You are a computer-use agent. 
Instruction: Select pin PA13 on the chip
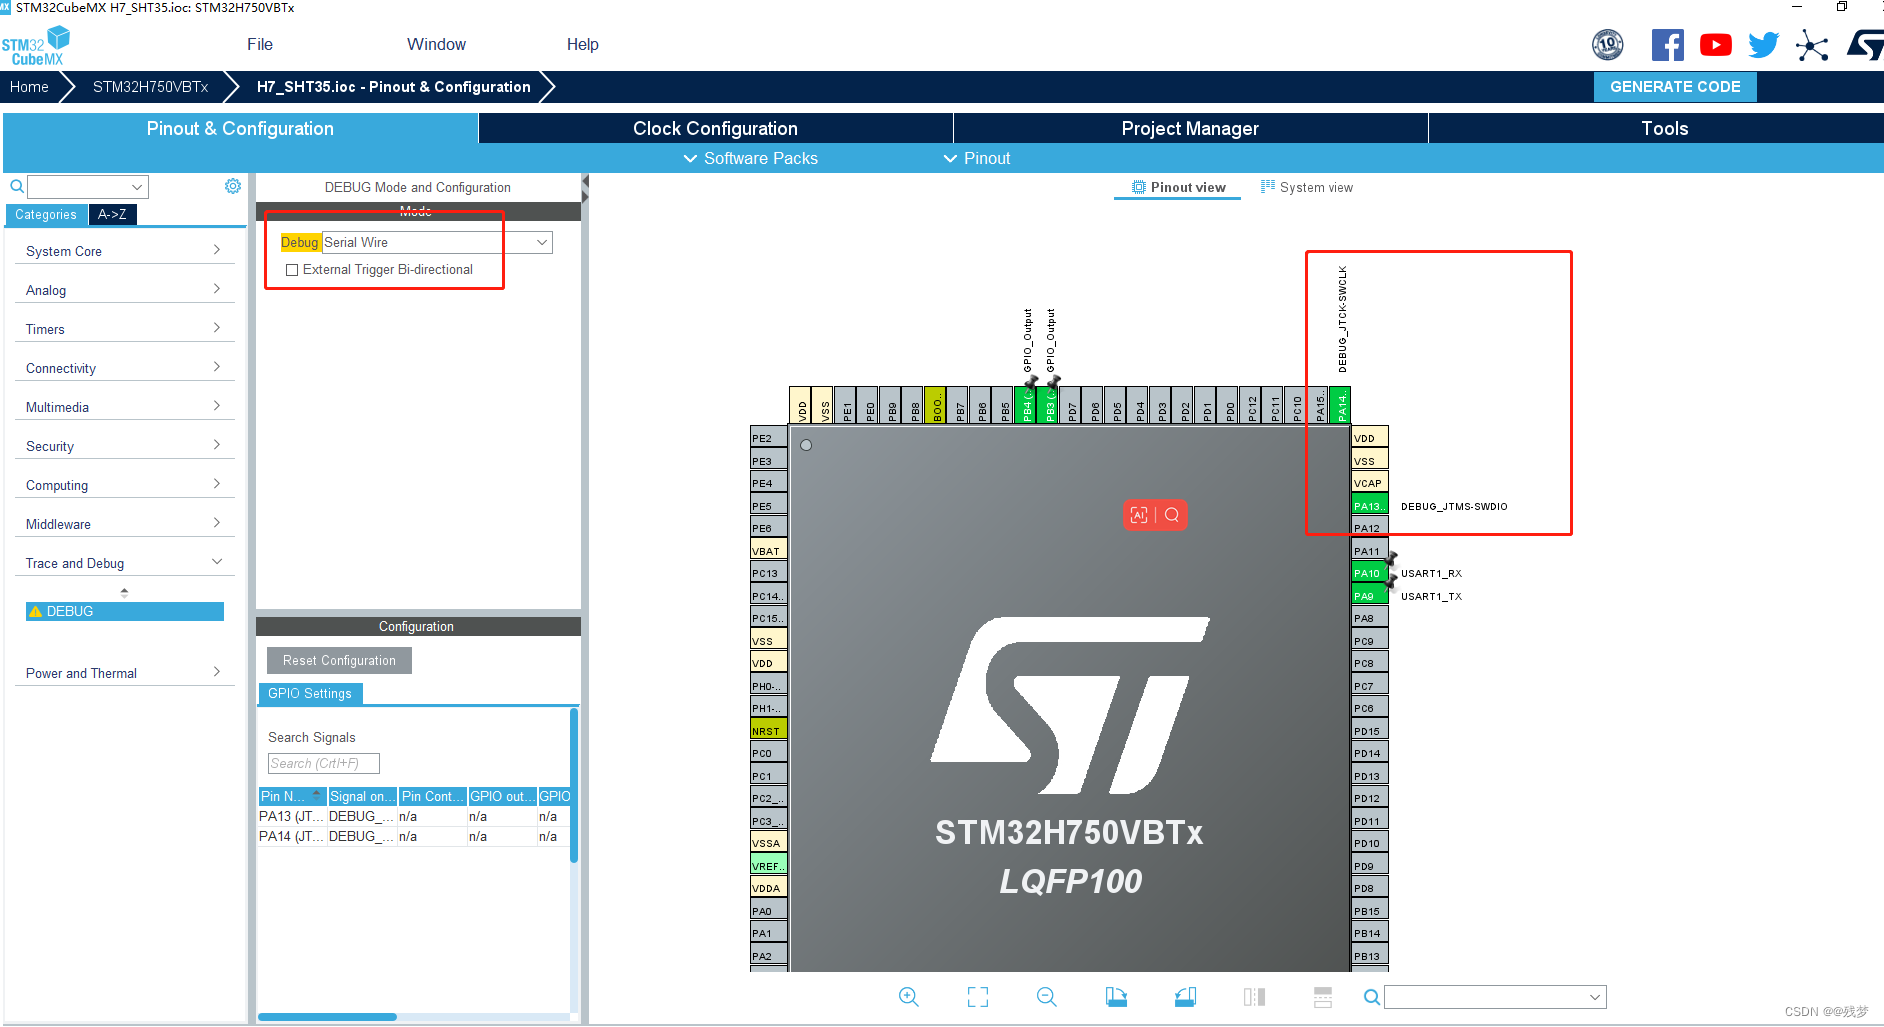pos(1369,506)
